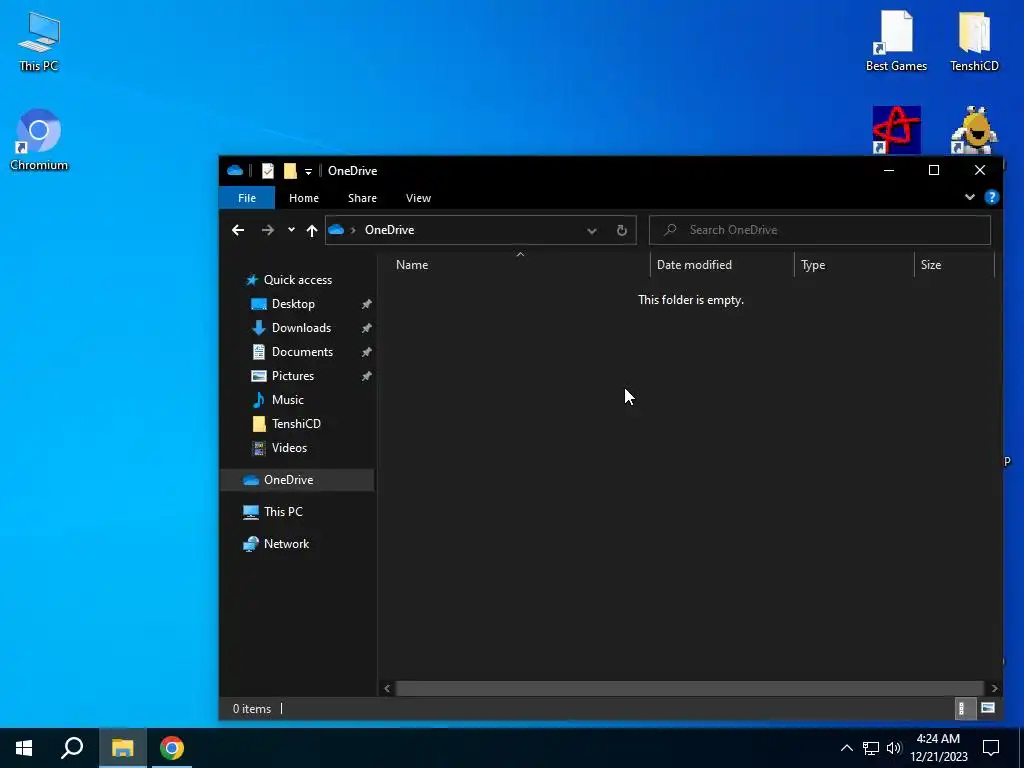Select the yellow character desktop shortcut
Viewport: 1024px width, 768px height.
974,130
